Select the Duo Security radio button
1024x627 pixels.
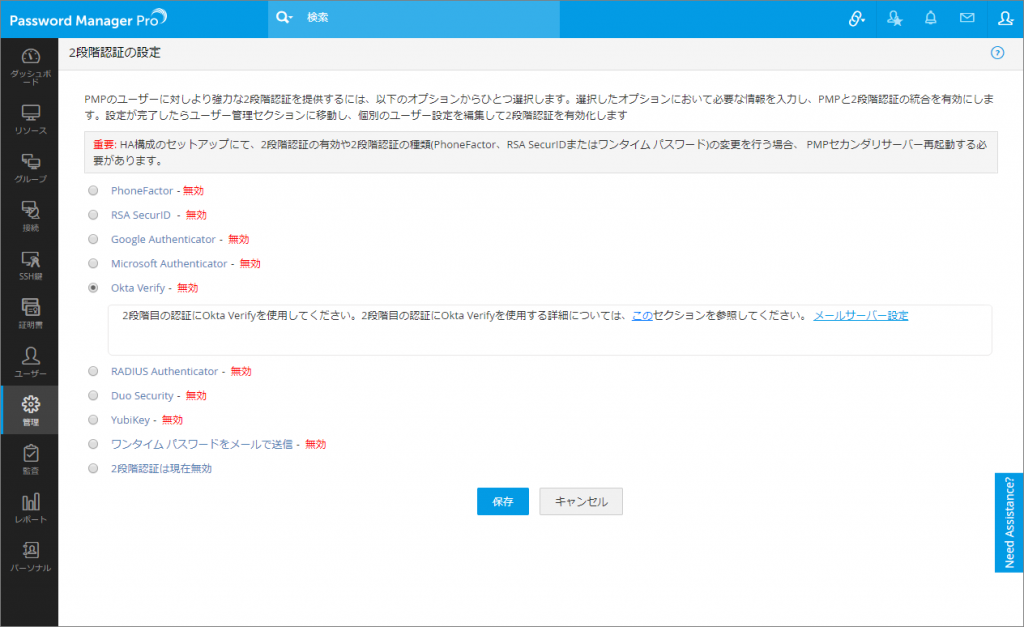tap(93, 396)
